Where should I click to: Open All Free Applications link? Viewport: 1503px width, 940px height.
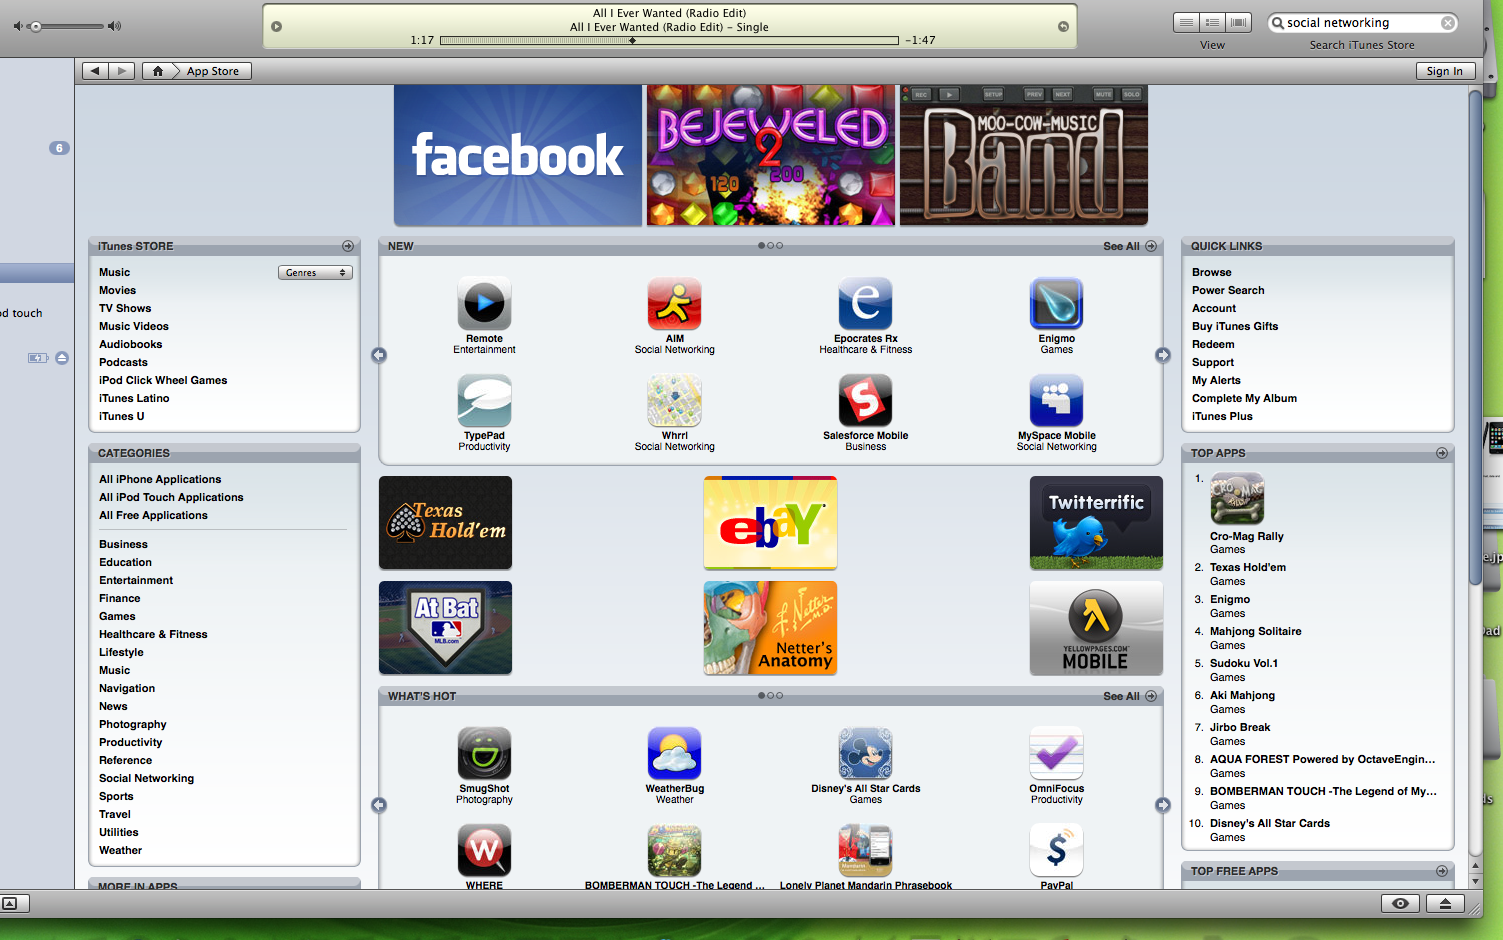(153, 515)
